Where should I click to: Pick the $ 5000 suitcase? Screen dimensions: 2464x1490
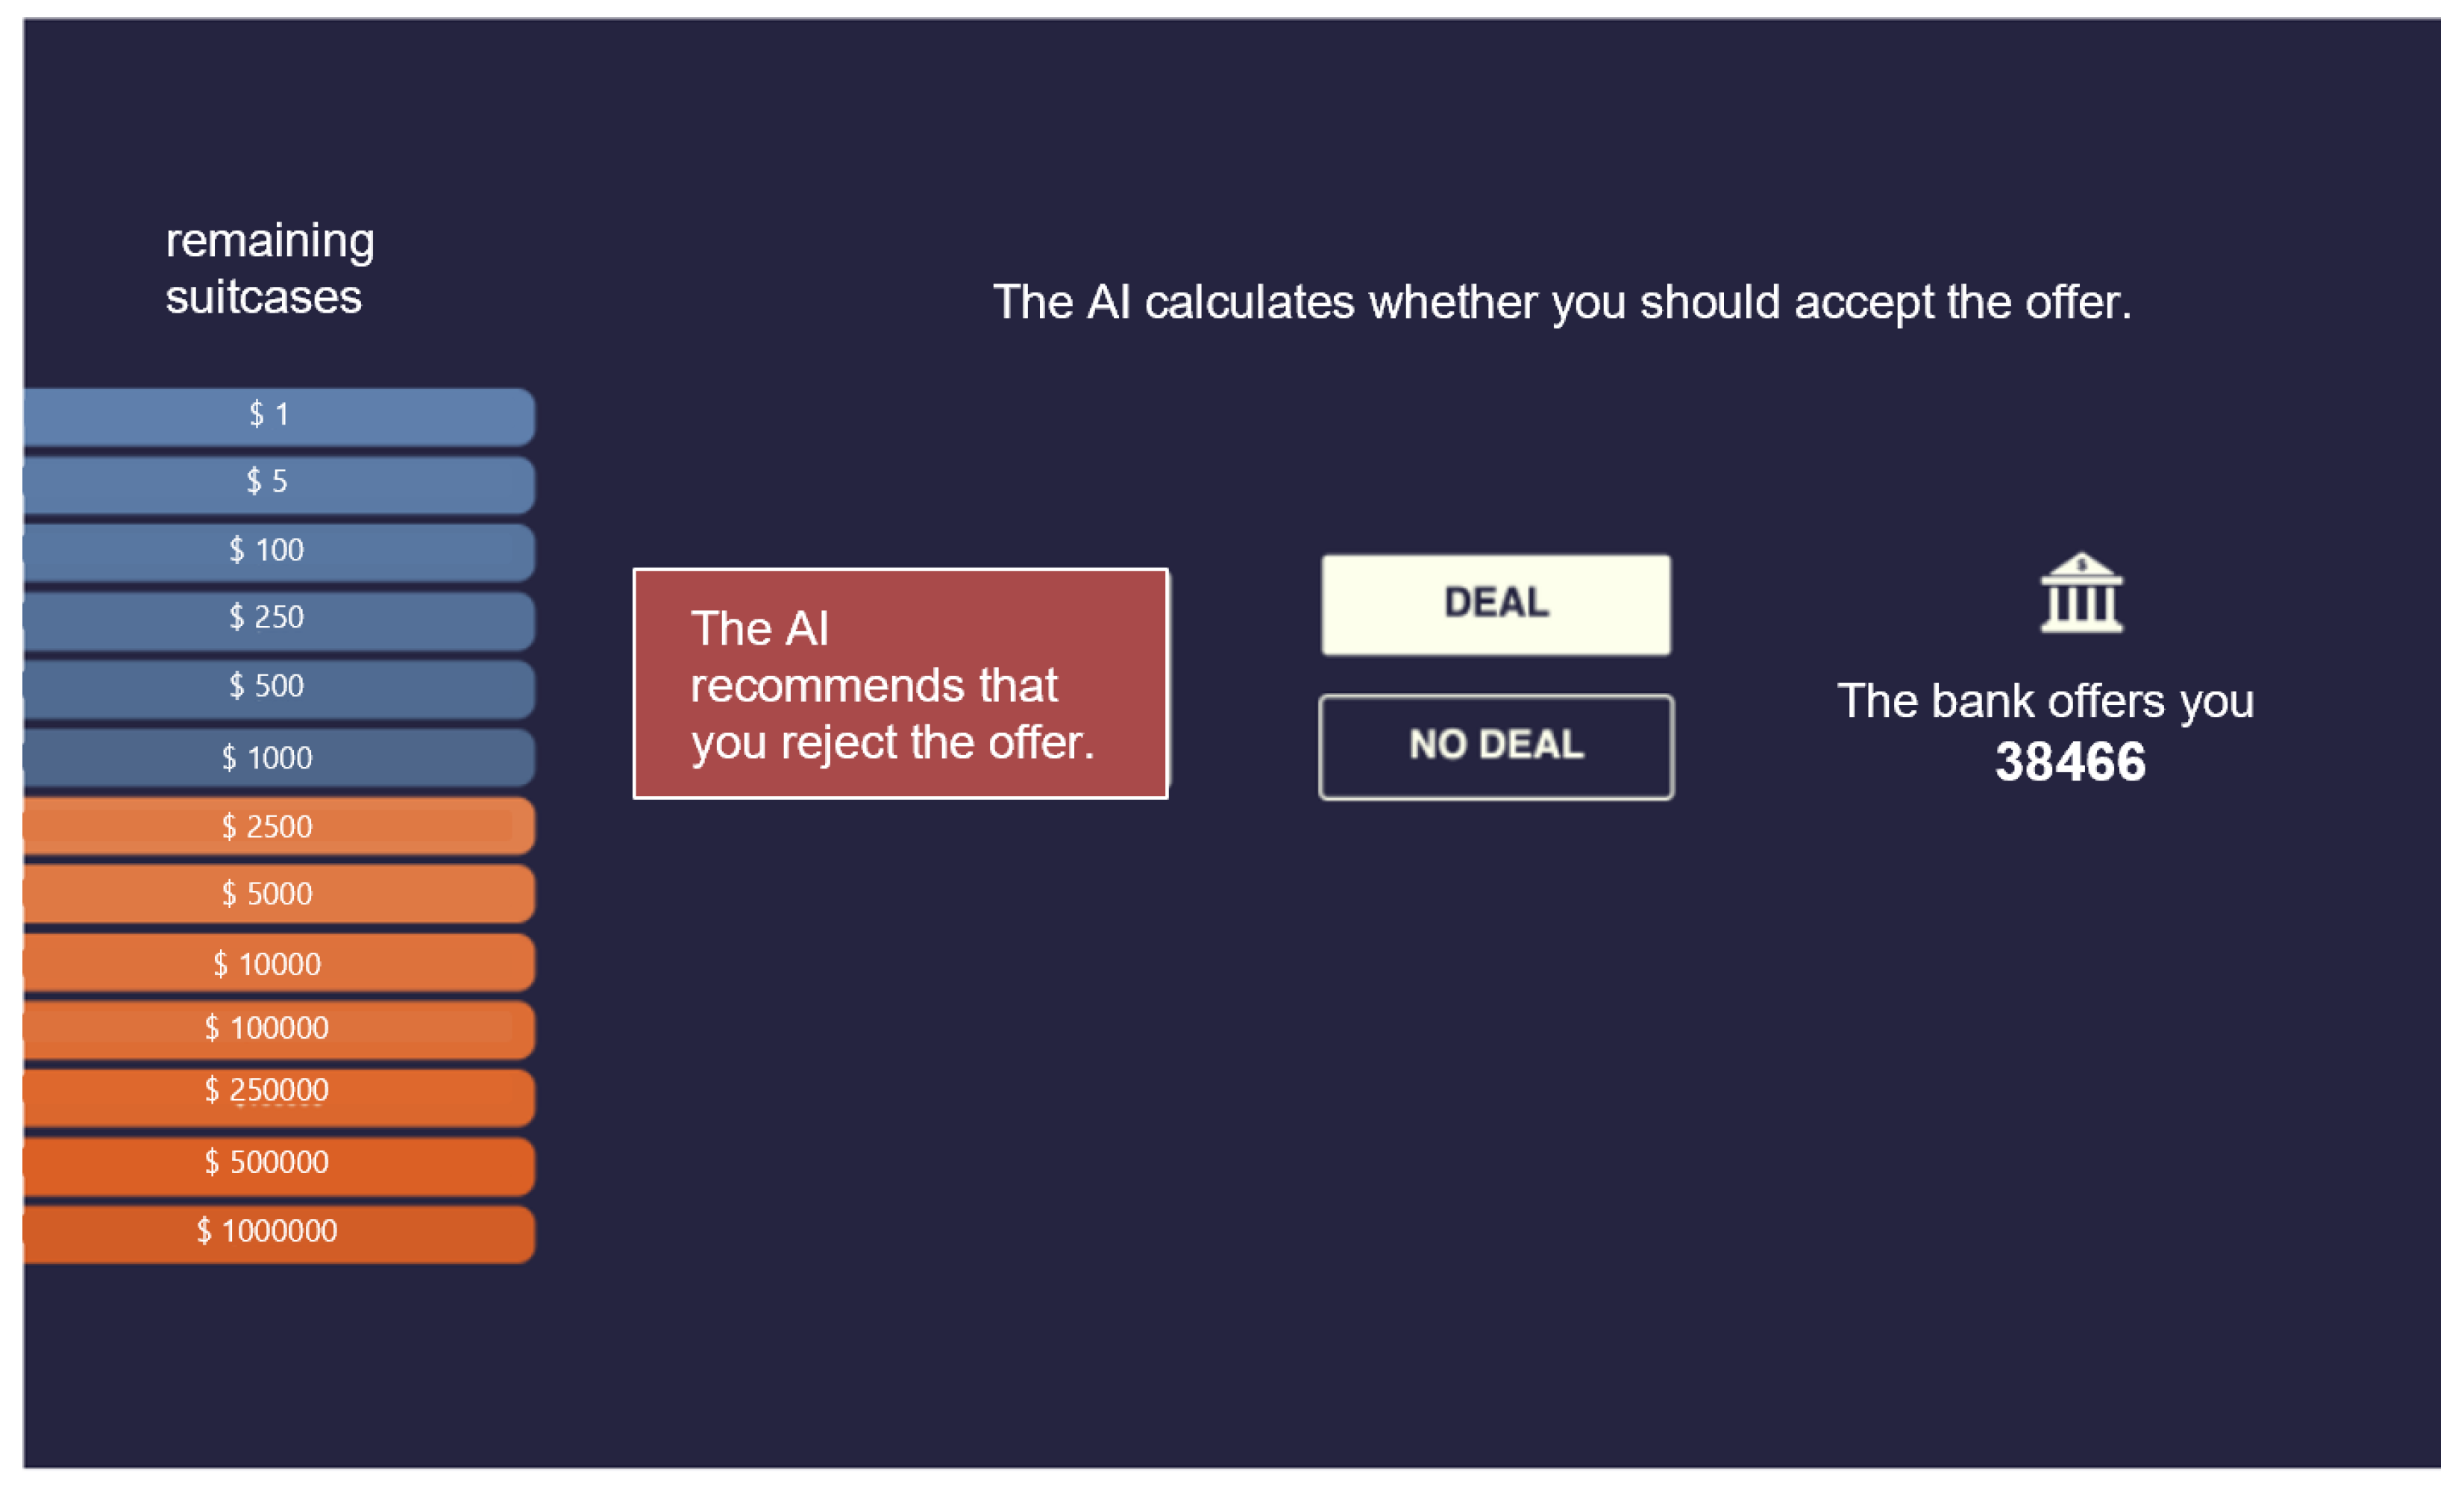tap(277, 894)
